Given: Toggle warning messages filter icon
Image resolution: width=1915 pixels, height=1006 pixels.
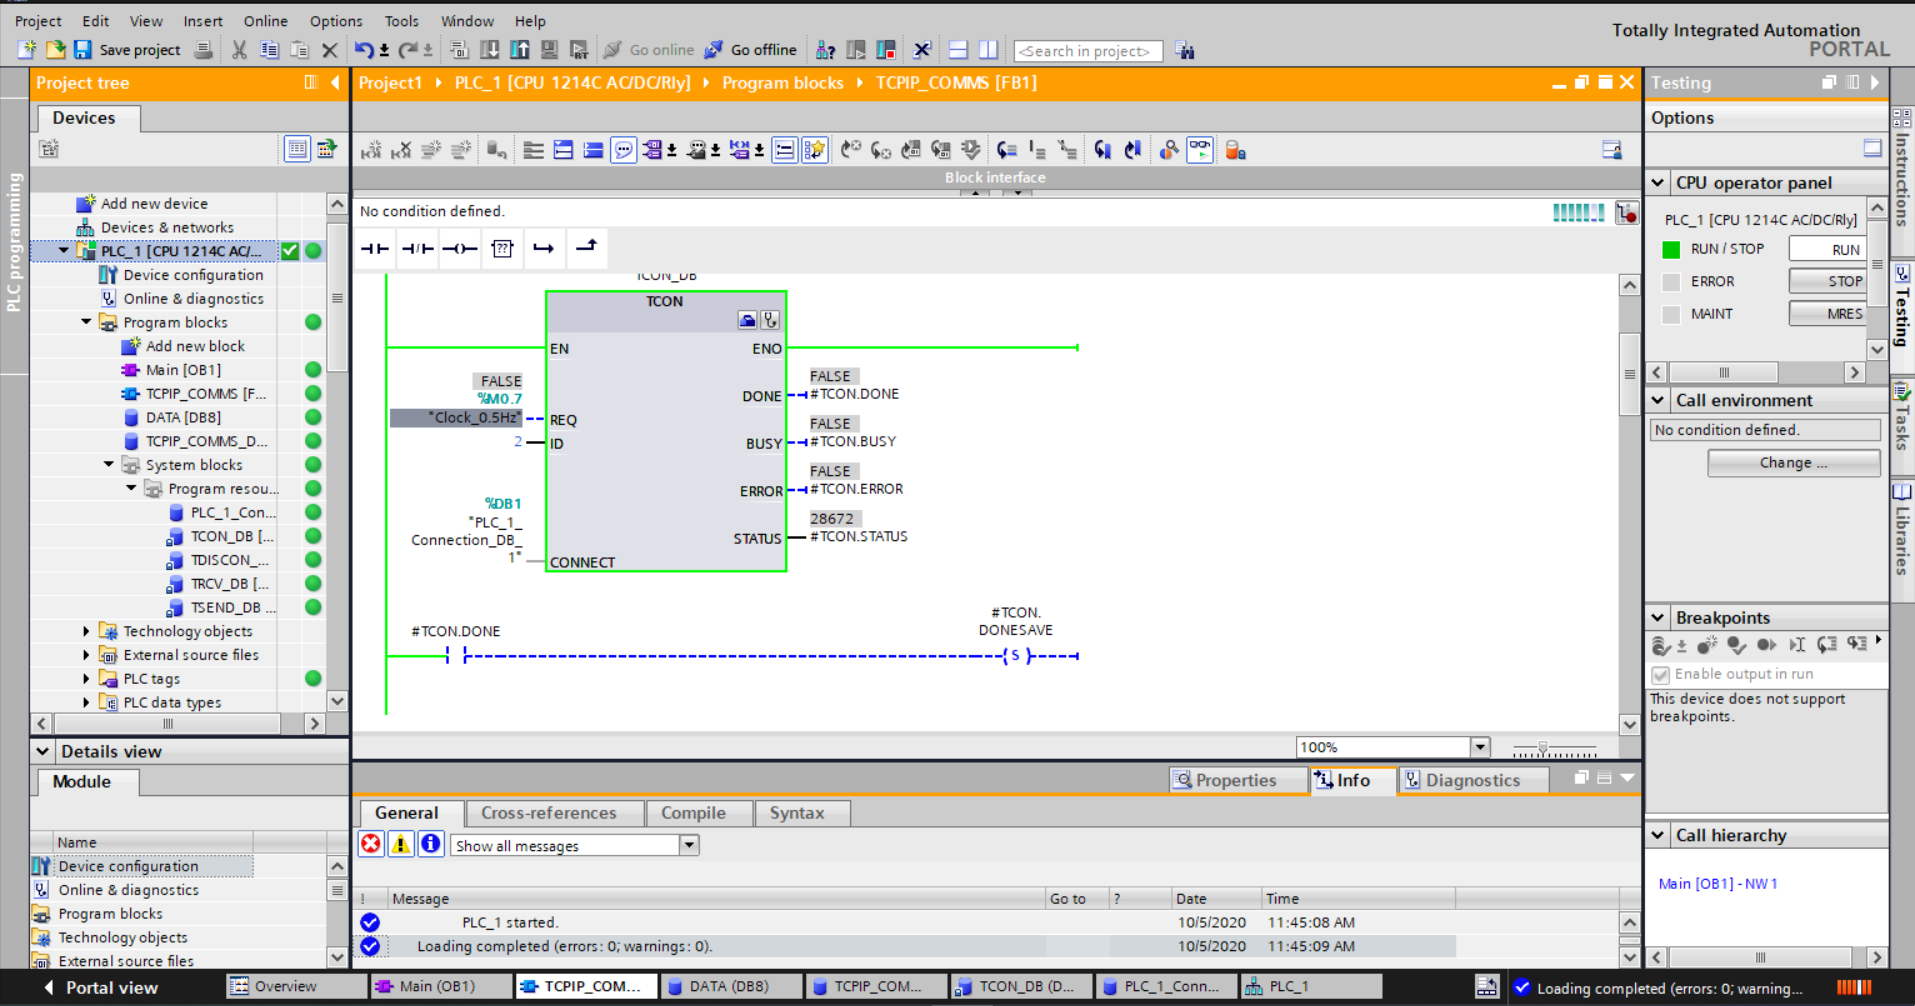Looking at the screenshot, I should click(x=401, y=844).
